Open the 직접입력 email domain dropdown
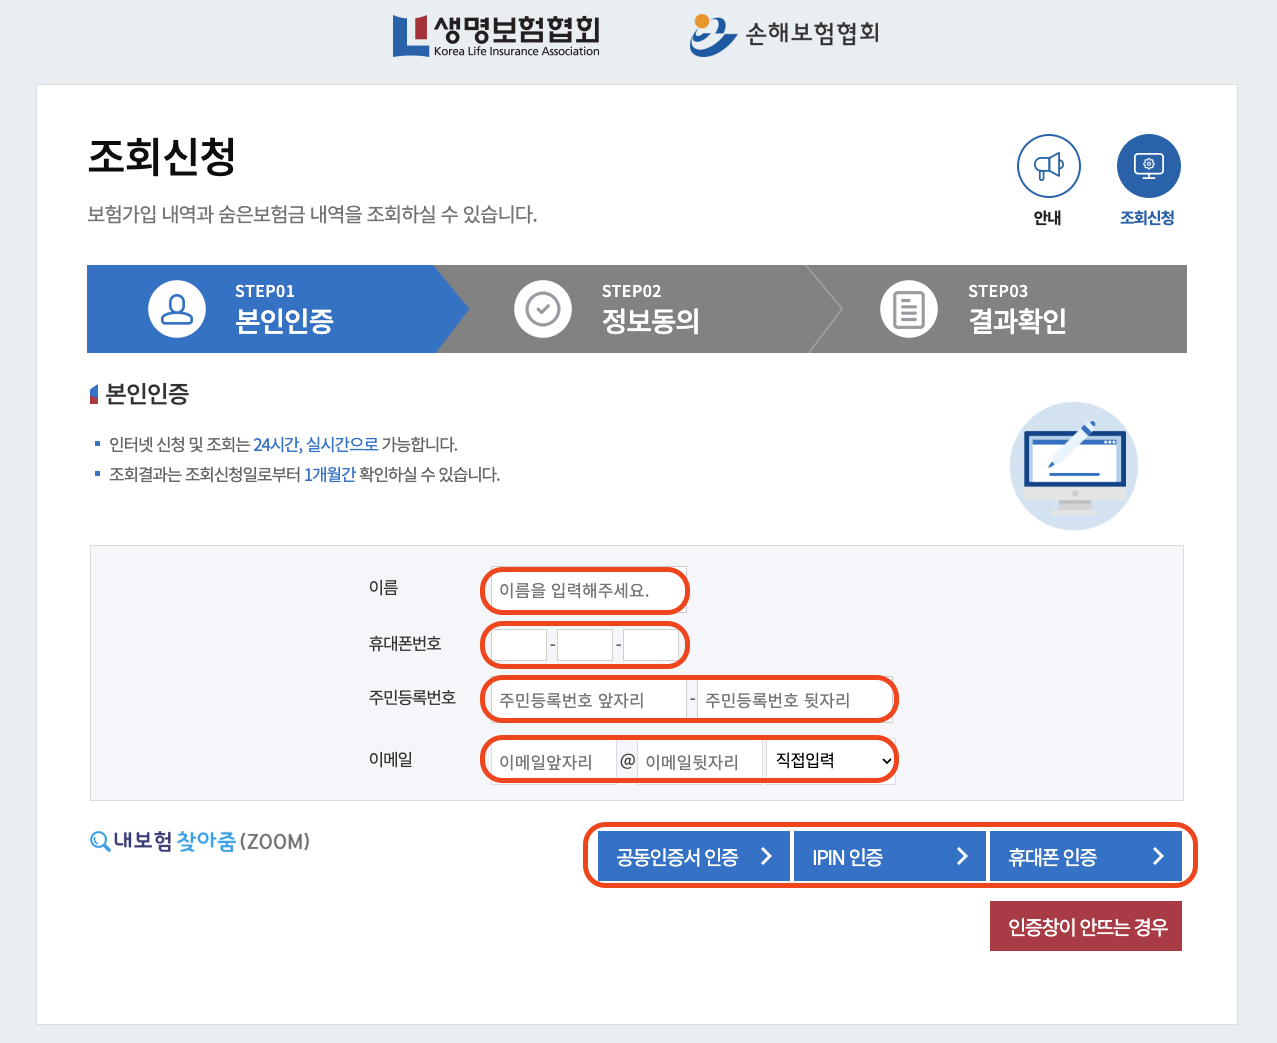This screenshot has width=1277, height=1043. pyautogui.click(x=830, y=759)
